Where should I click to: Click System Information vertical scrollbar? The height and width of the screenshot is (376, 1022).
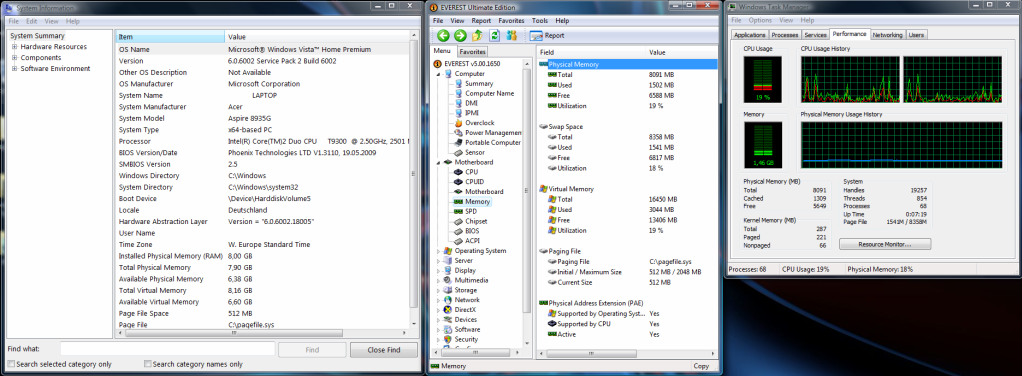[x=413, y=173]
